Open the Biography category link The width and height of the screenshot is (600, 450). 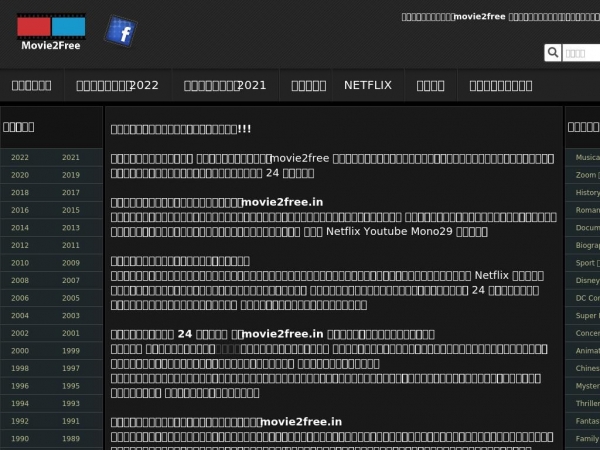[587, 245]
